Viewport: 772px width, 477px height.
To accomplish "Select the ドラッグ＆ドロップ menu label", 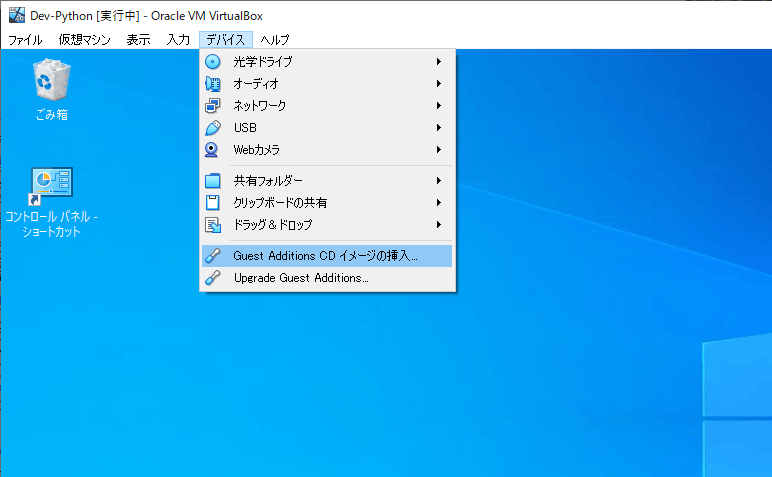I will point(273,224).
